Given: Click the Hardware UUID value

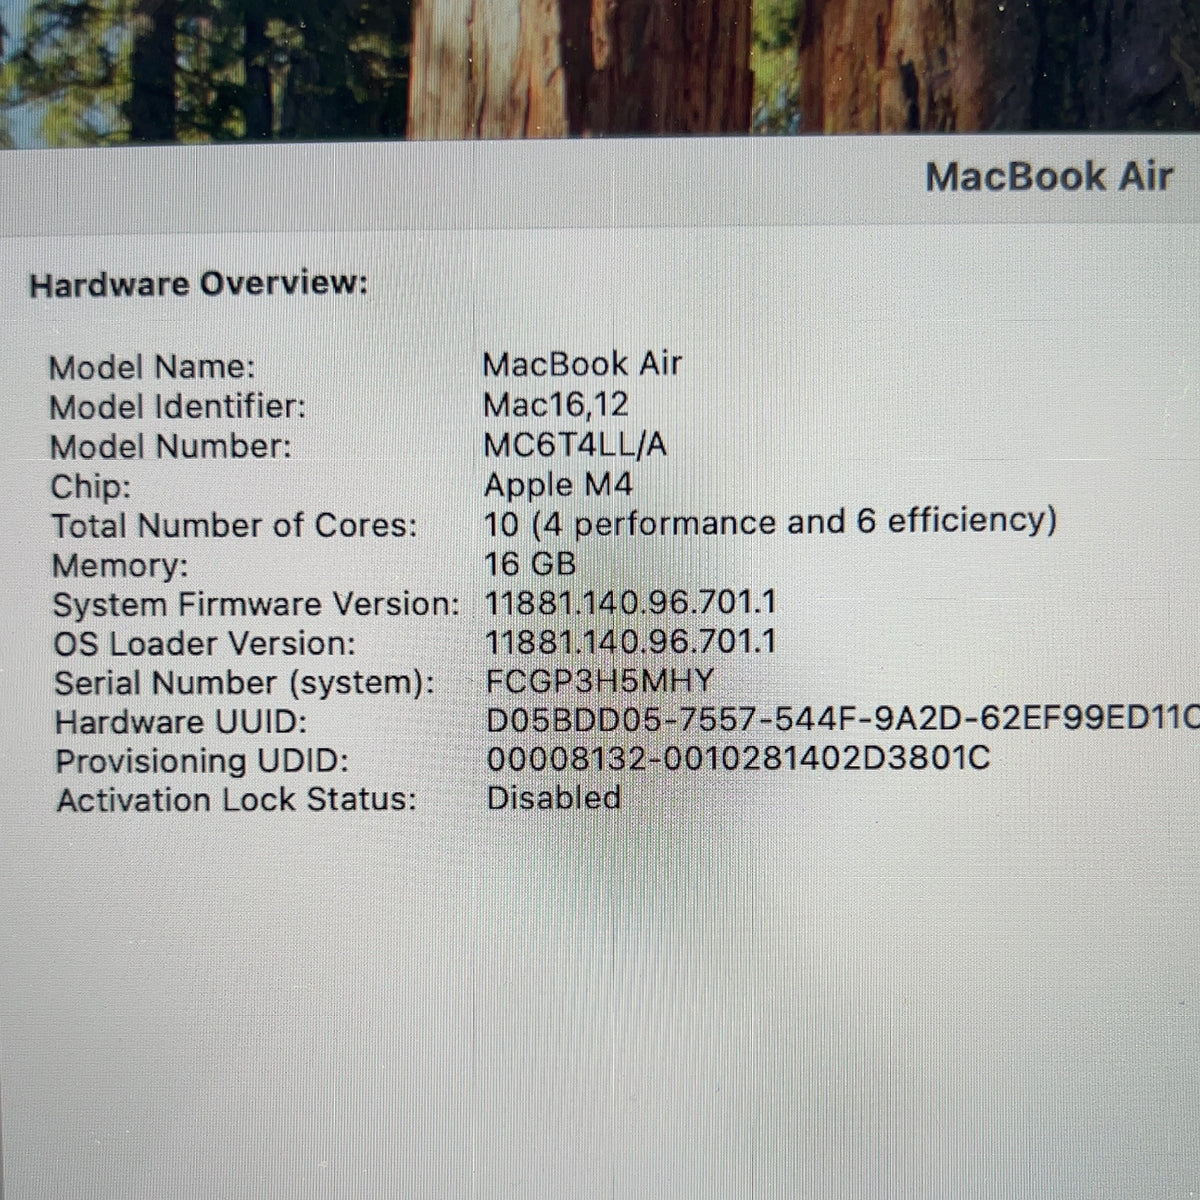Looking at the screenshot, I should pyautogui.click(x=842, y=719).
